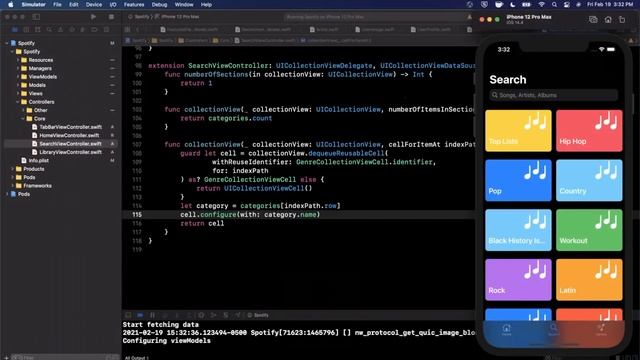
Task: Take a Simulator screenshot with camera icon
Action: (593, 20)
